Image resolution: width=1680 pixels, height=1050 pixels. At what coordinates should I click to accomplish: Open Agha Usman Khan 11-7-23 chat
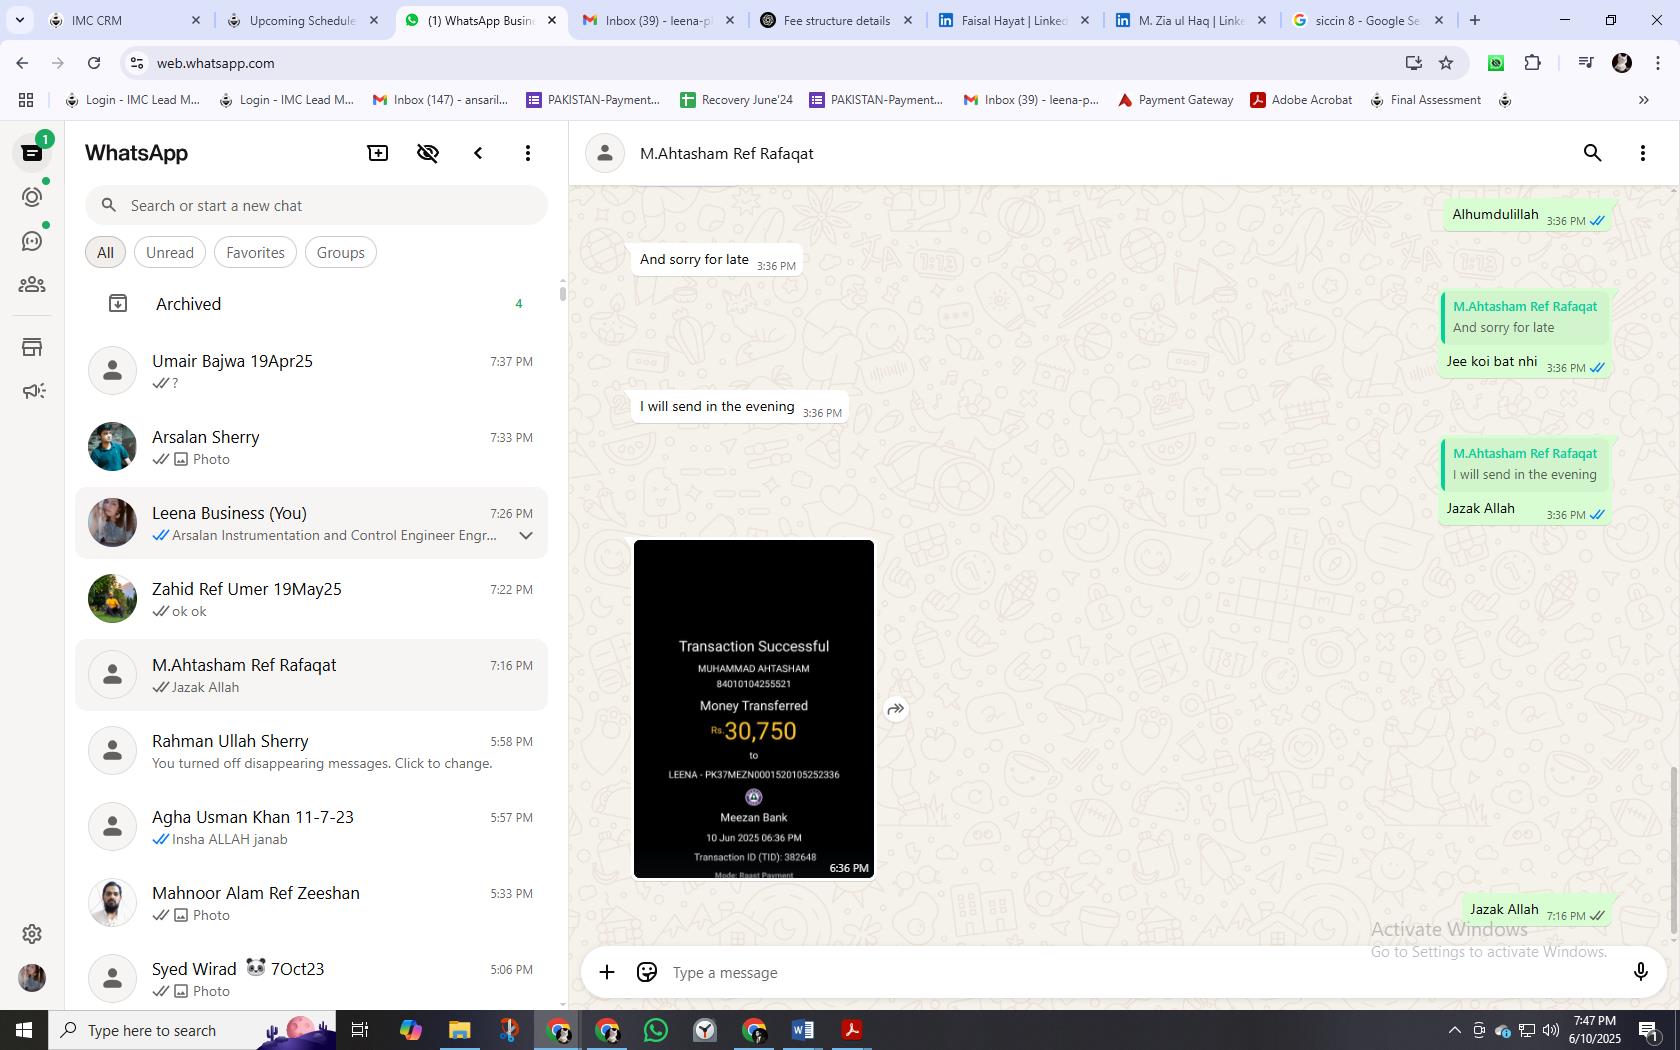pos(312,827)
